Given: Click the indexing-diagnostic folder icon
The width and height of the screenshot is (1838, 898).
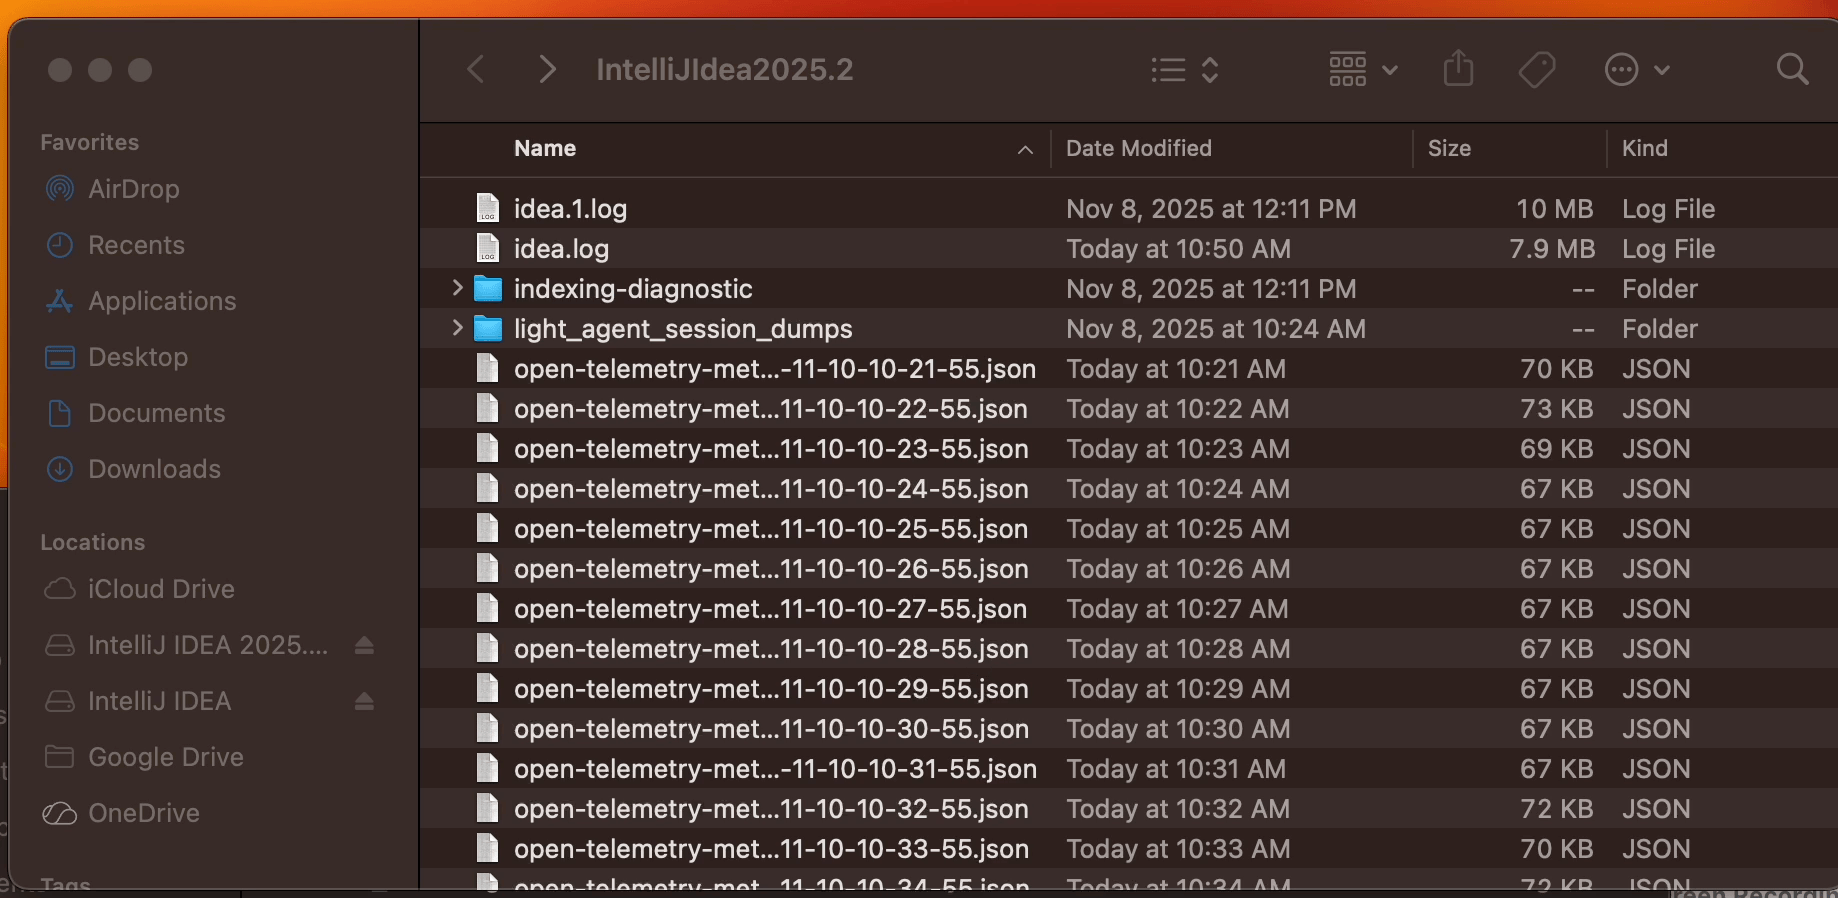Looking at the screenshot, I should (x=488, y=289).
